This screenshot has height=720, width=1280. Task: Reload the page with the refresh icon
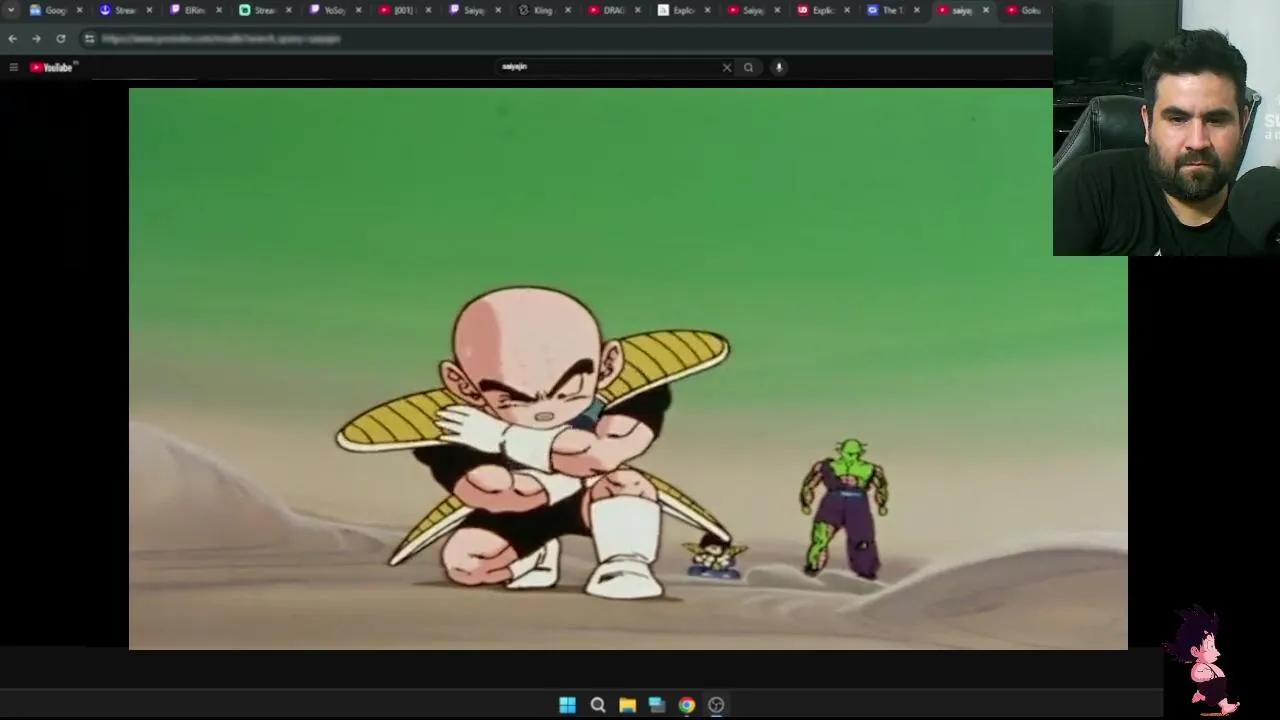pyautogui.click(x=61, y=38)
